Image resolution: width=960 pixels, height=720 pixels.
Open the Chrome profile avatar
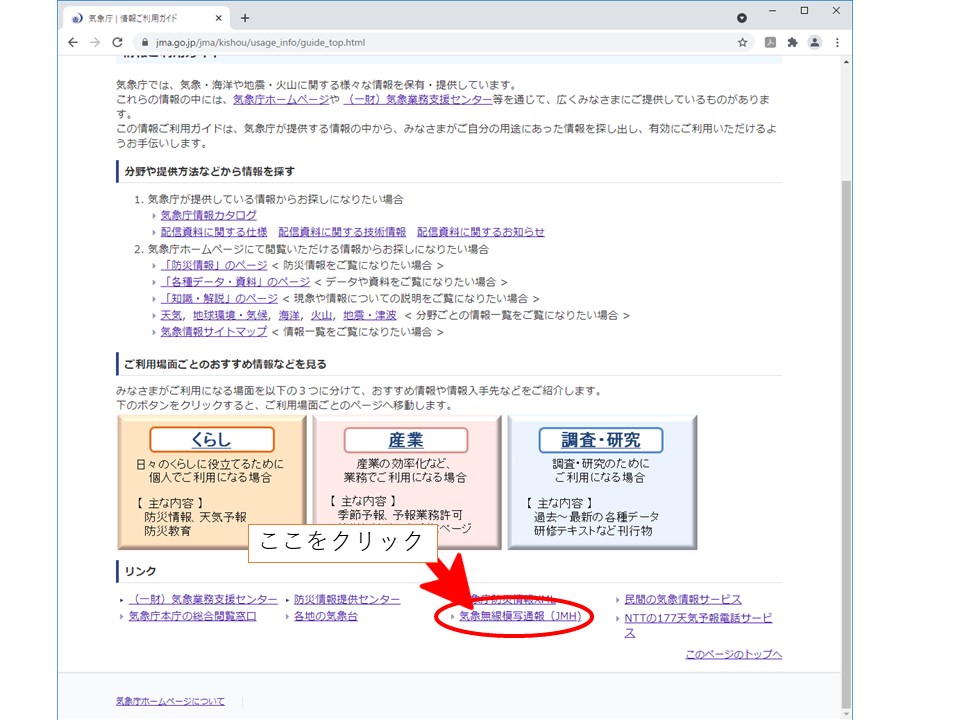pos(815,43)
